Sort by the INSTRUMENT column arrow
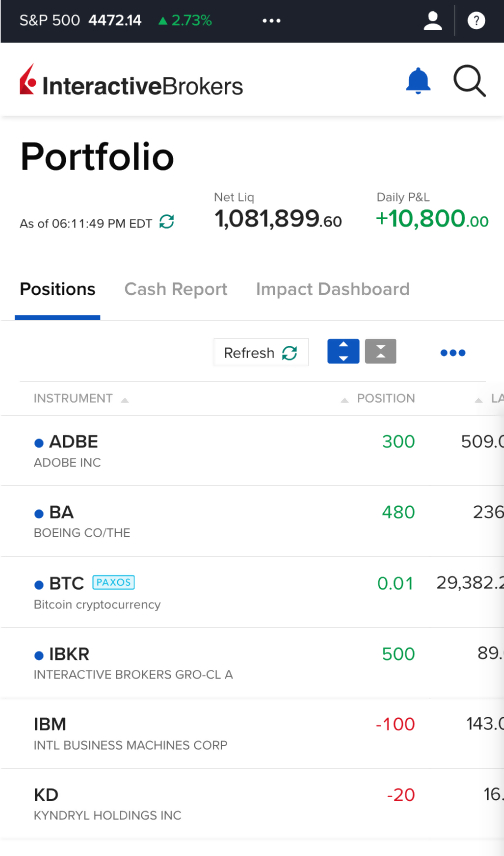This screenshot has height=856, width=504. pos(124,400)
